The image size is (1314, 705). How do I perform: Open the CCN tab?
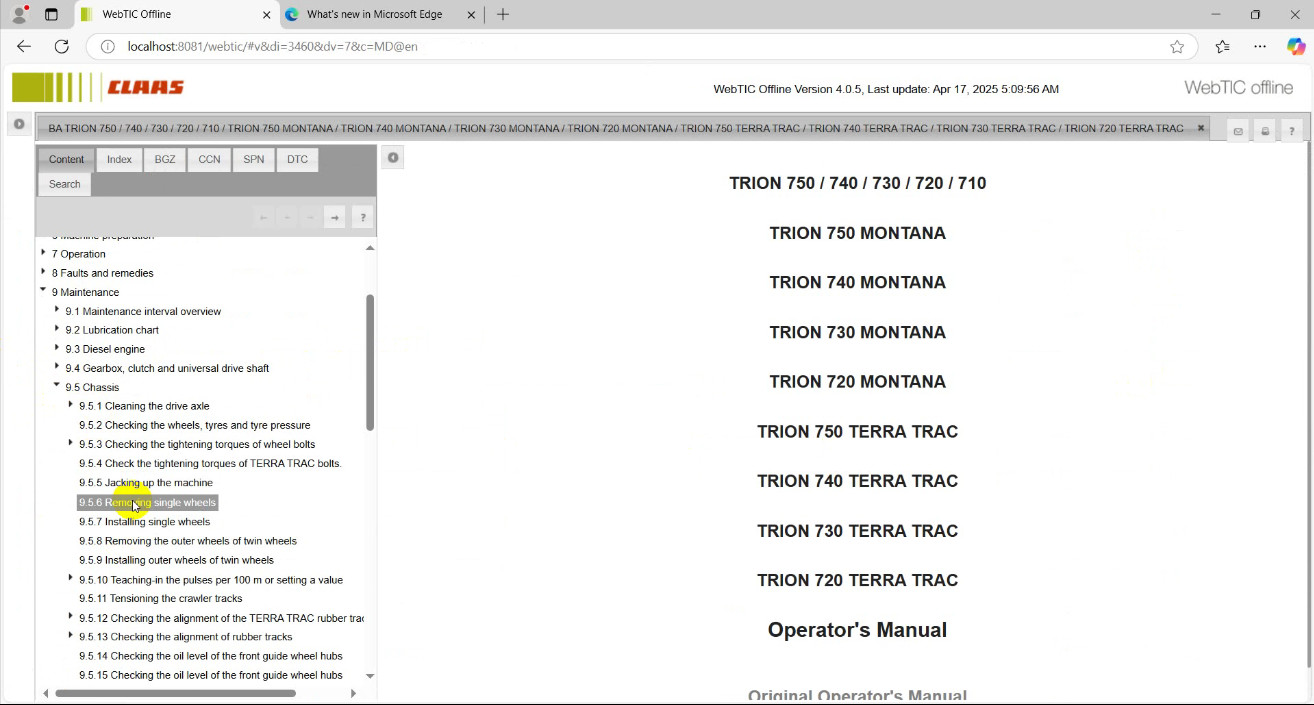[209, 160]
